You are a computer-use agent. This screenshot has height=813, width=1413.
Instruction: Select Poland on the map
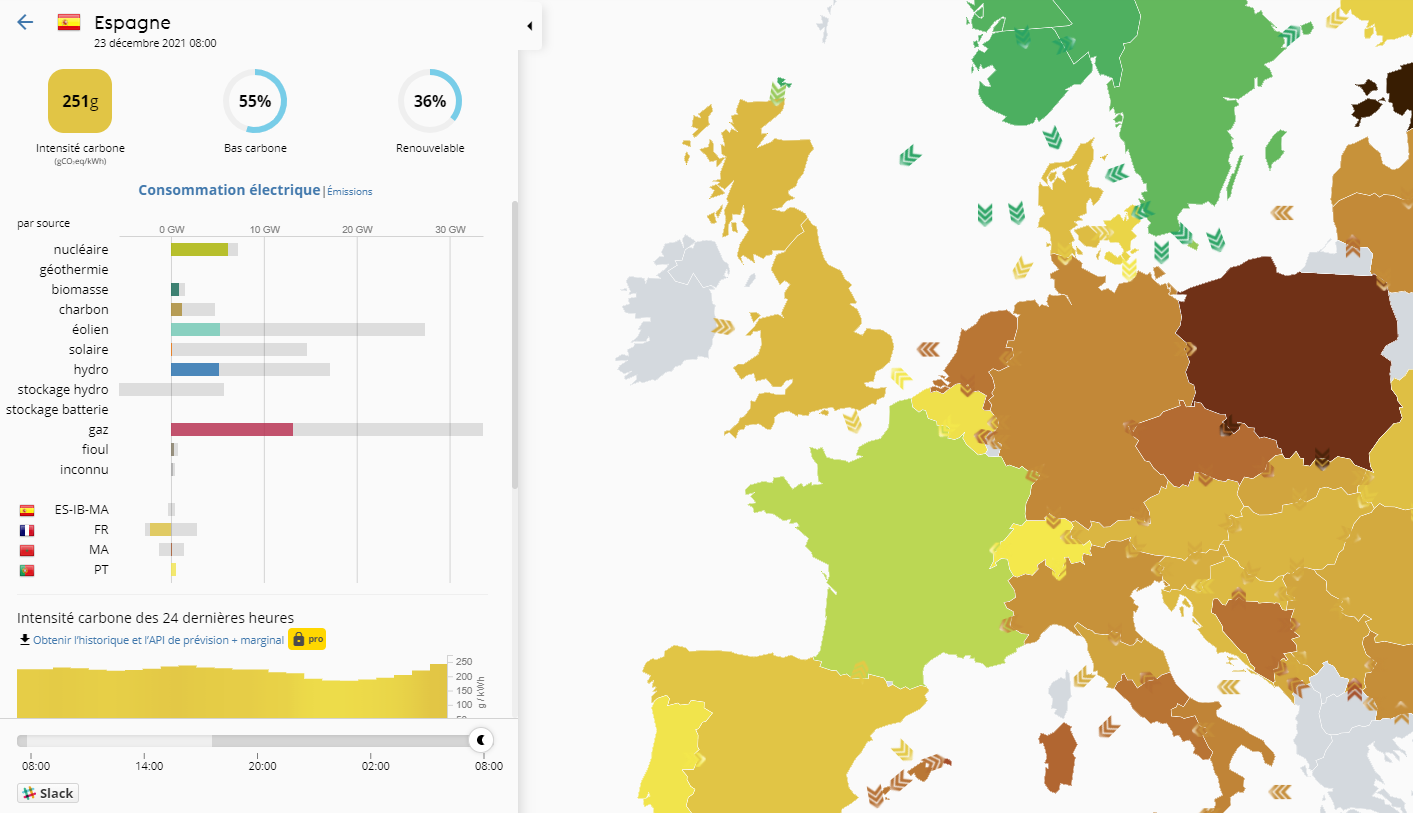(x=1290, y=350)
